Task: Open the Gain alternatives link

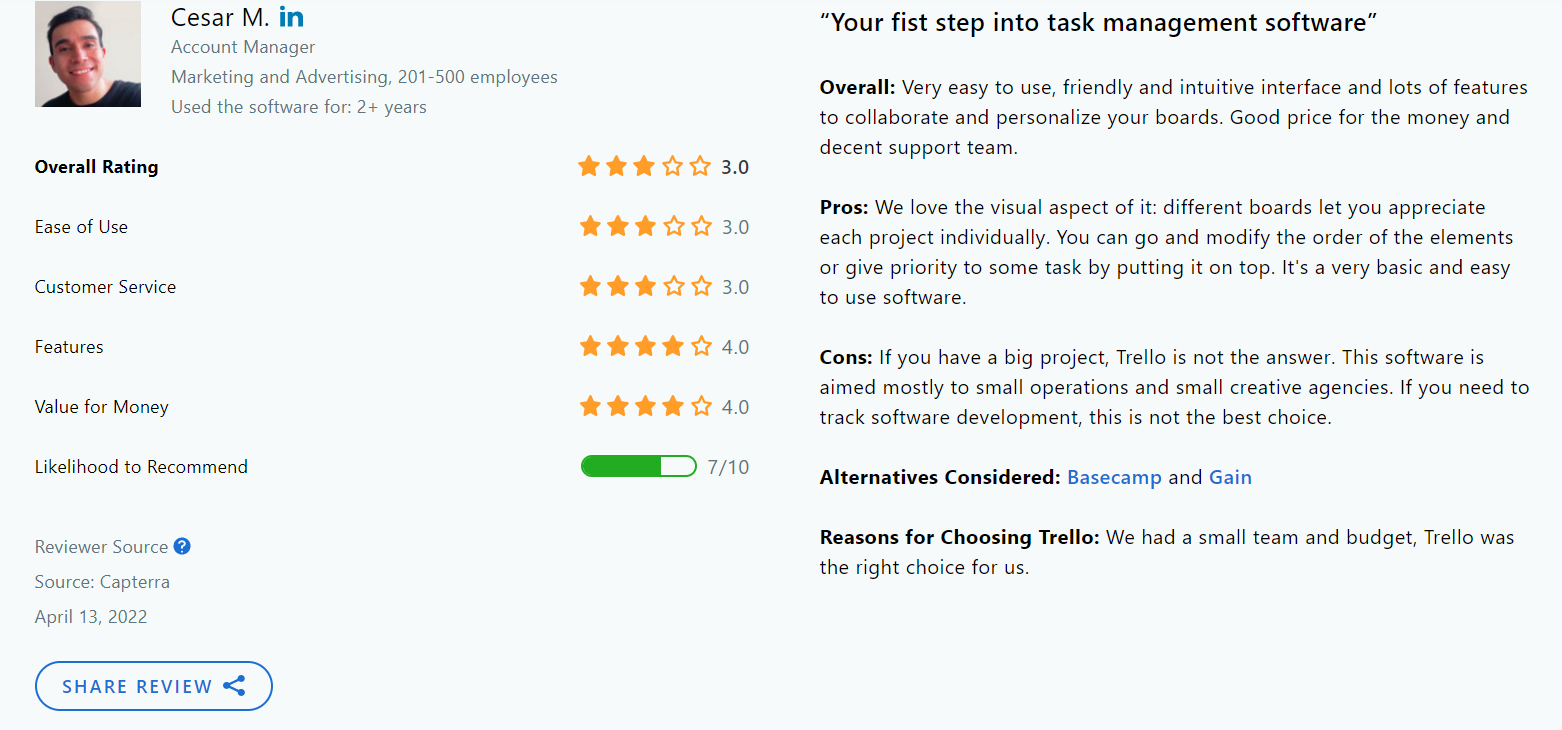Action: tap(1230, 477)
